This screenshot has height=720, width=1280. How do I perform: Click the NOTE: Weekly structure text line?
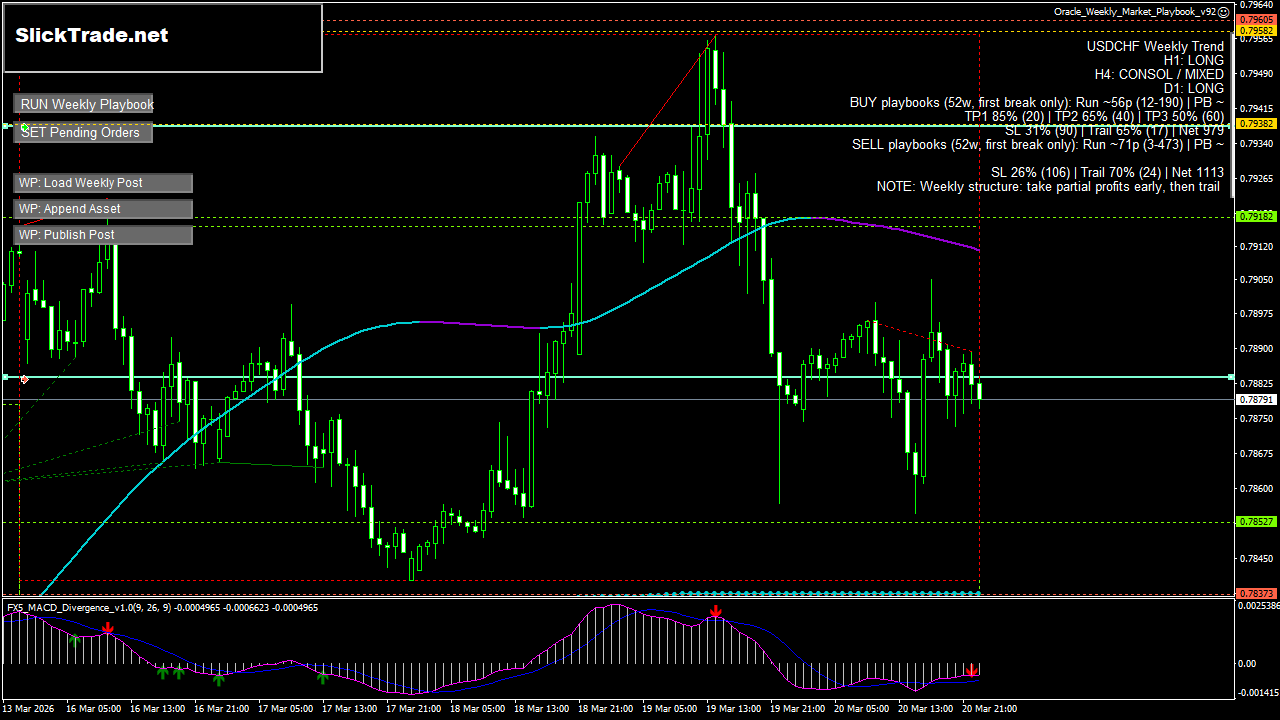(x=1050, y=186)
